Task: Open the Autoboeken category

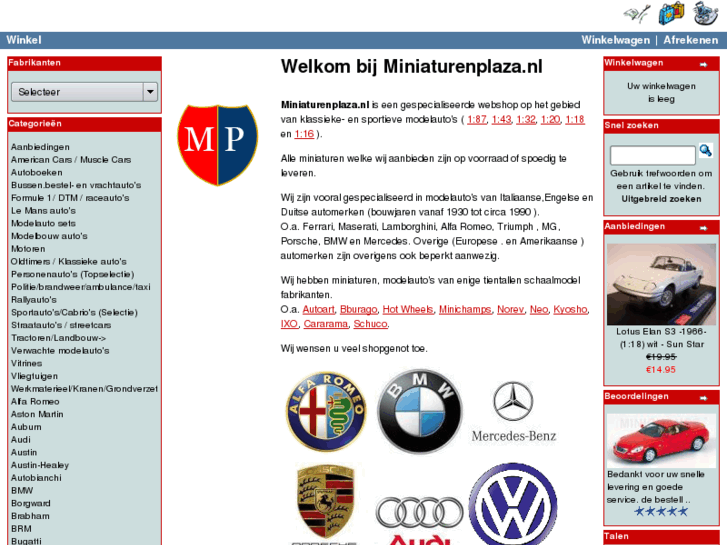Action: click(x=37, y=173)
